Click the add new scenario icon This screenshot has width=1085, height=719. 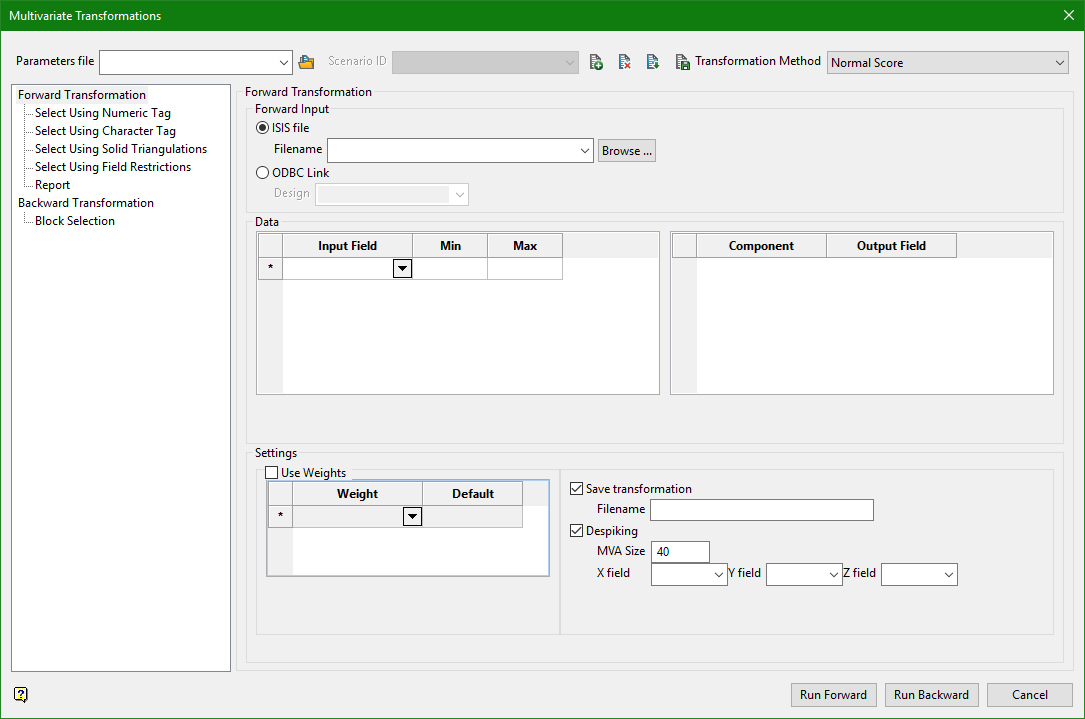pyautogui.click(x=596, y=62)
